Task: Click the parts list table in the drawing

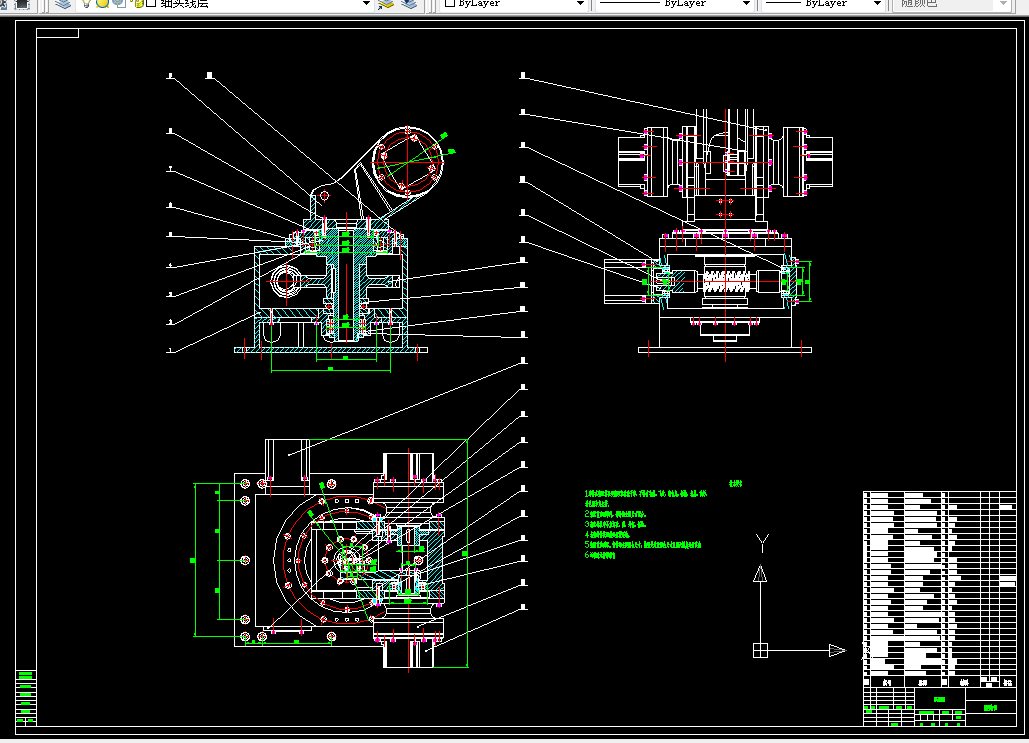Action: 940,589
